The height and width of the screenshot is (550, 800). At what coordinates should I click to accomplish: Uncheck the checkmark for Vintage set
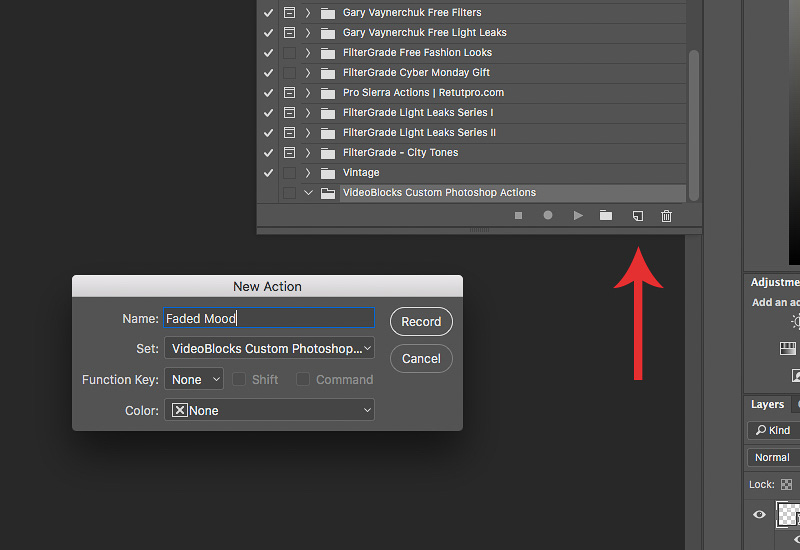coord(268,172)
